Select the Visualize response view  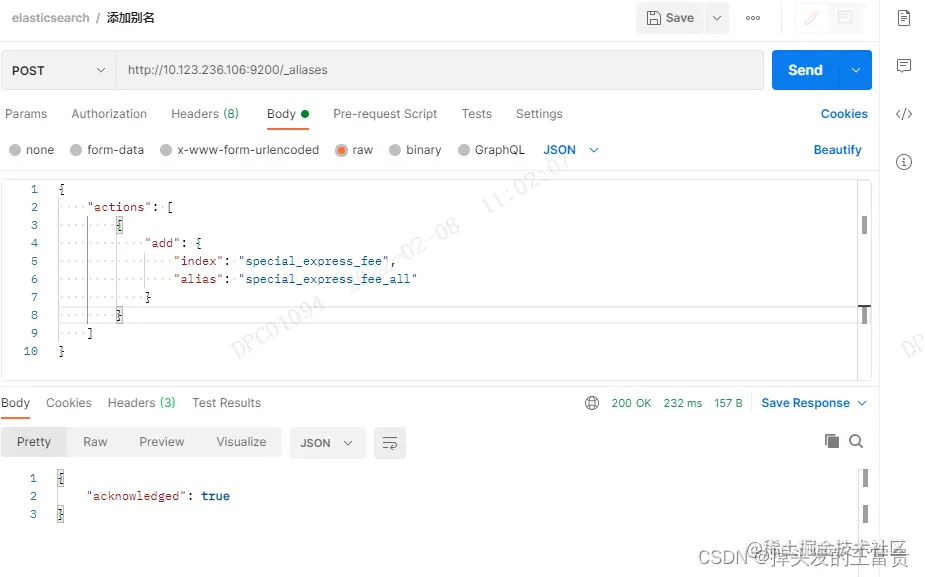[x=241, y=442]
